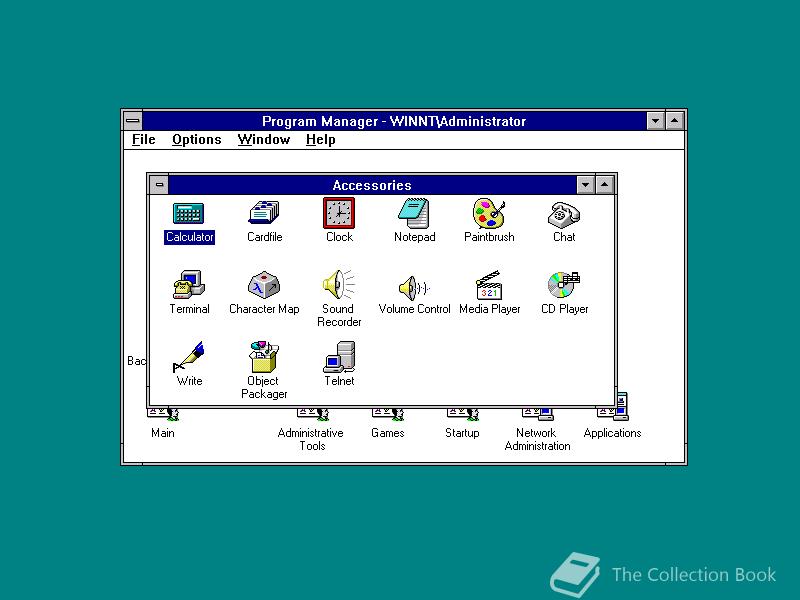This screenshot has height=600, width=800.
Task: Launch the Cardfile program icon
Action: click(264, 213)
